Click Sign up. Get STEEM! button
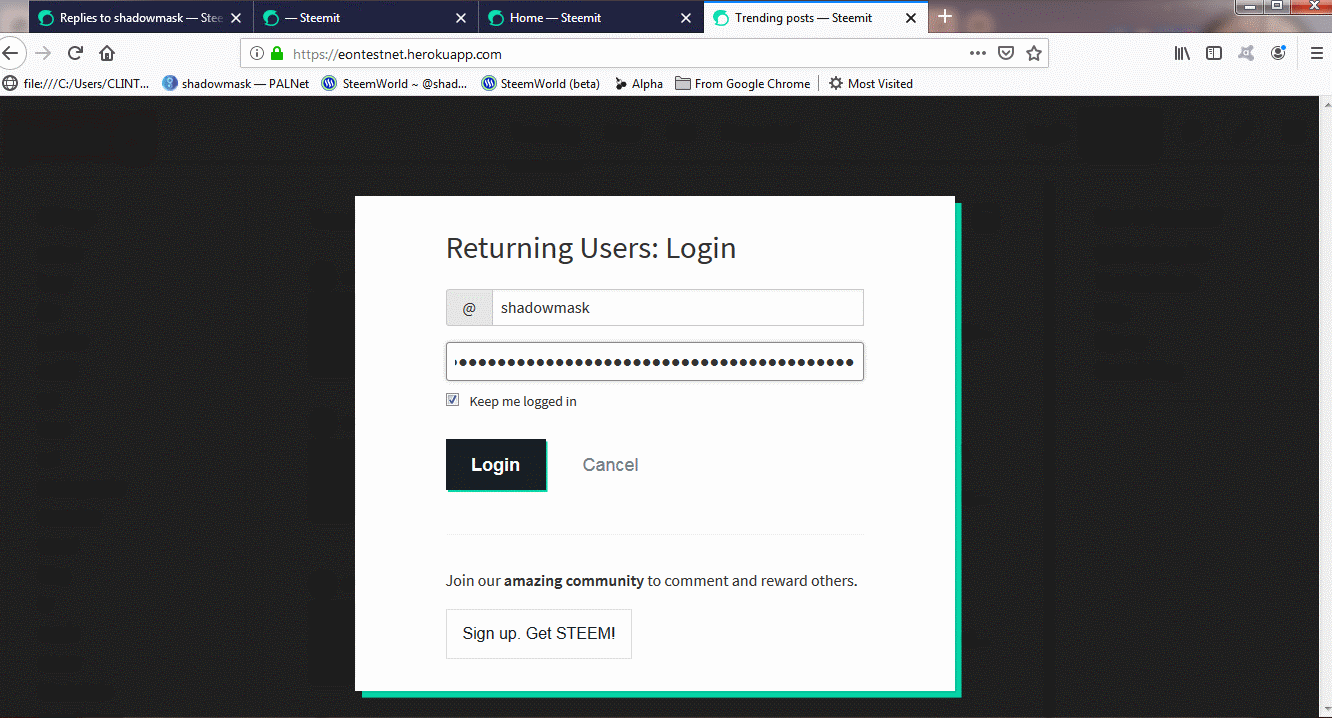The height and width of the screenshot is (718, 1332). click(539, 634)
